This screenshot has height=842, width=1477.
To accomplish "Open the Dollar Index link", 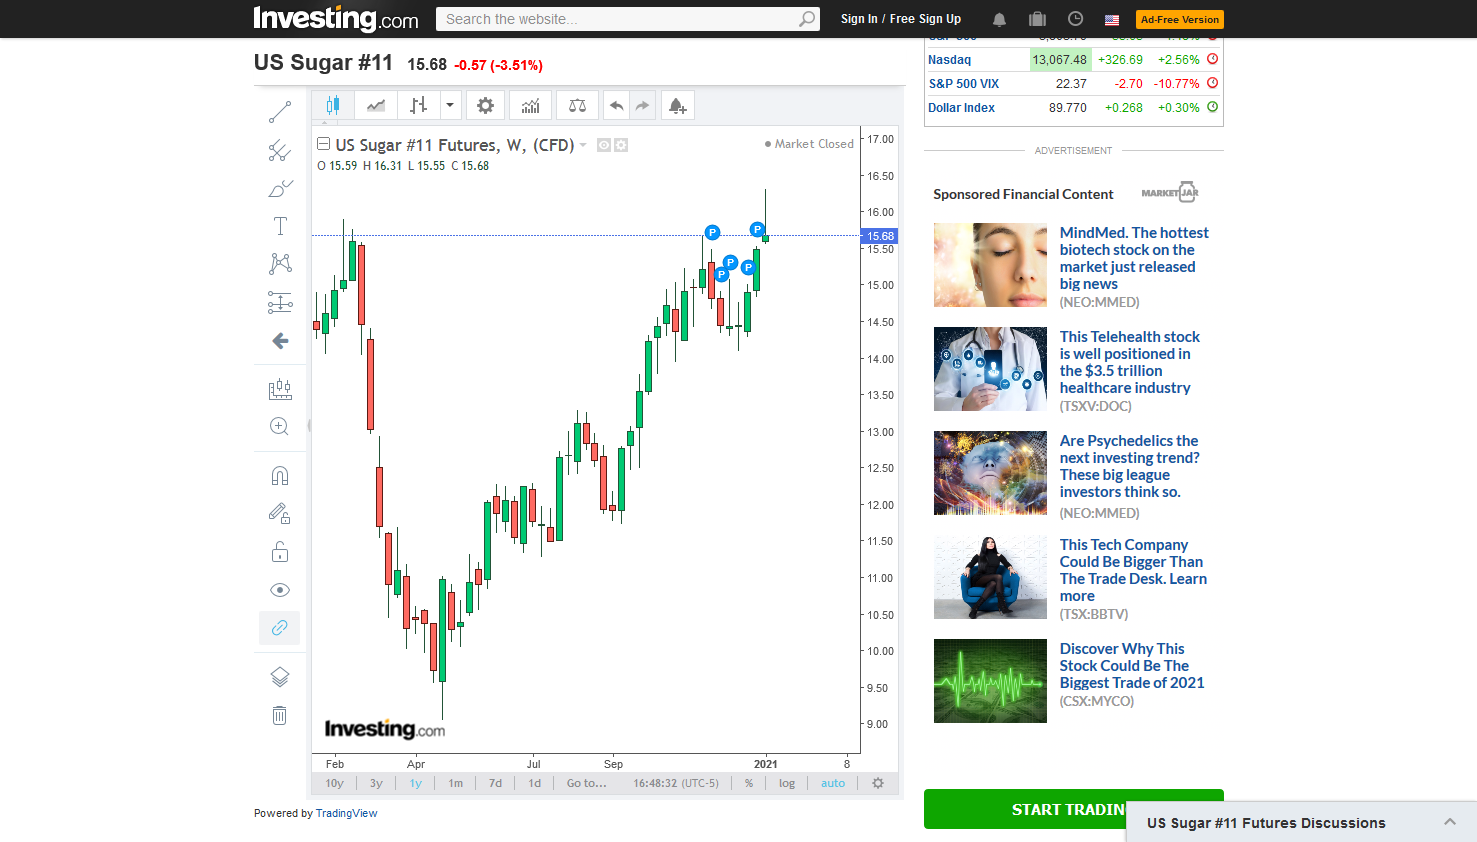I will (962, 108).
